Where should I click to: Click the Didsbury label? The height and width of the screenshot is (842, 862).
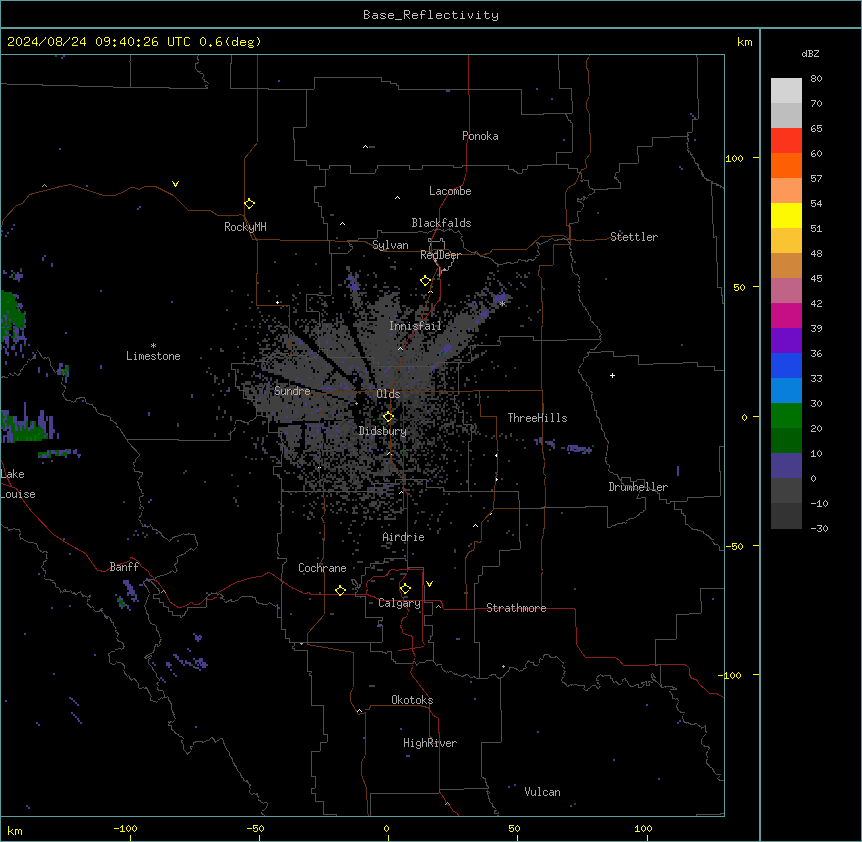(x=383, y=431)
